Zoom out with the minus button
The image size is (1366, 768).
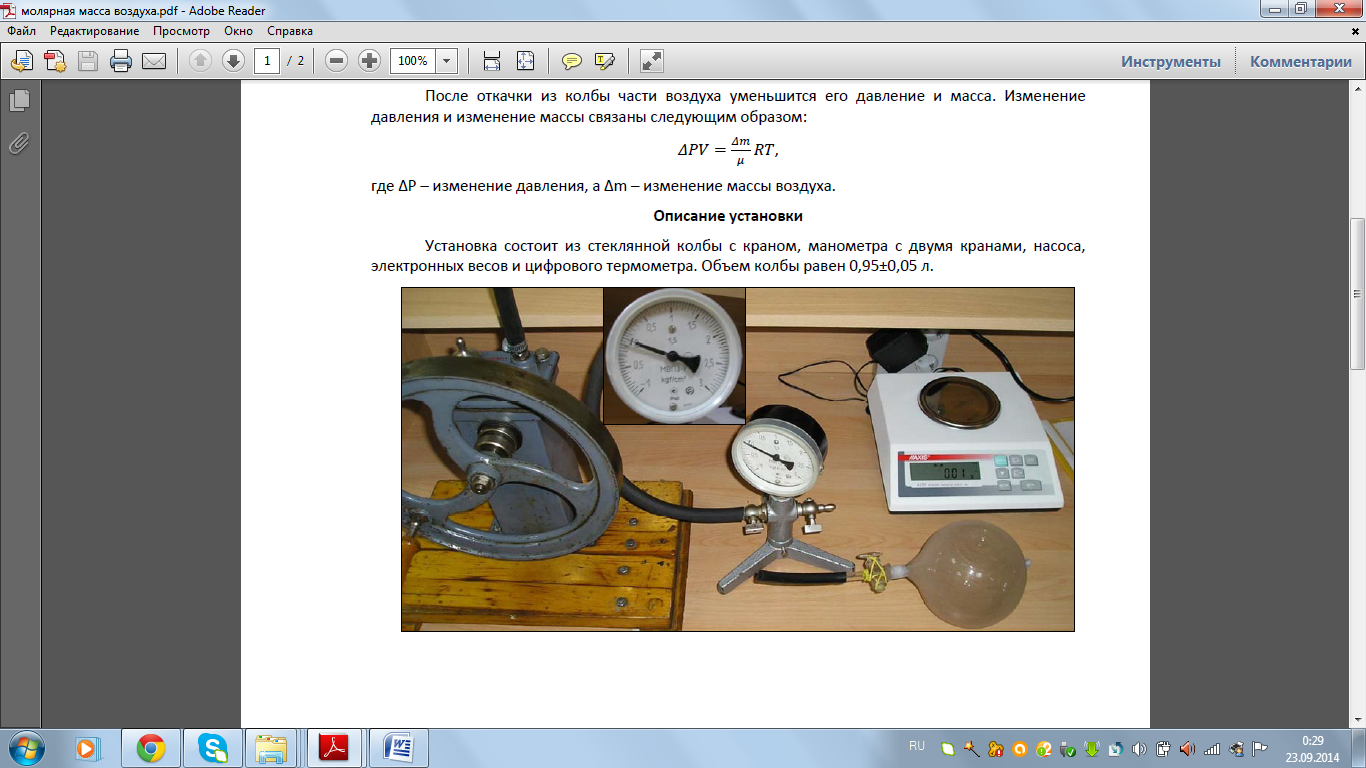click(336, 61)
